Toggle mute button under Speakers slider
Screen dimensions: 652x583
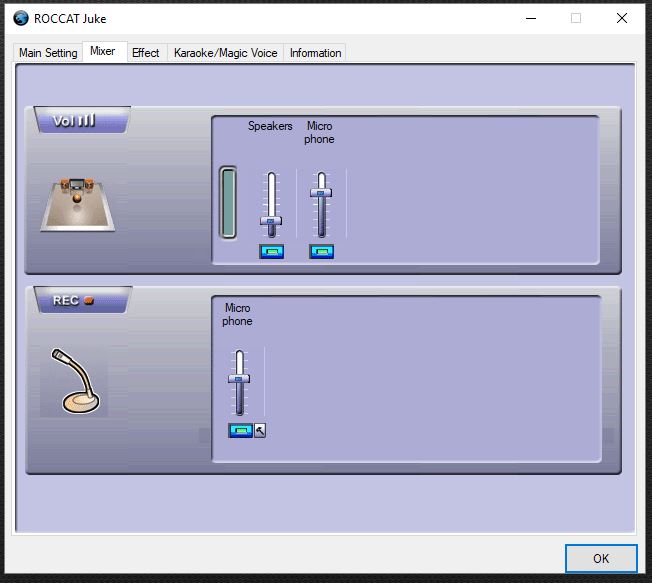click(272, 251)
